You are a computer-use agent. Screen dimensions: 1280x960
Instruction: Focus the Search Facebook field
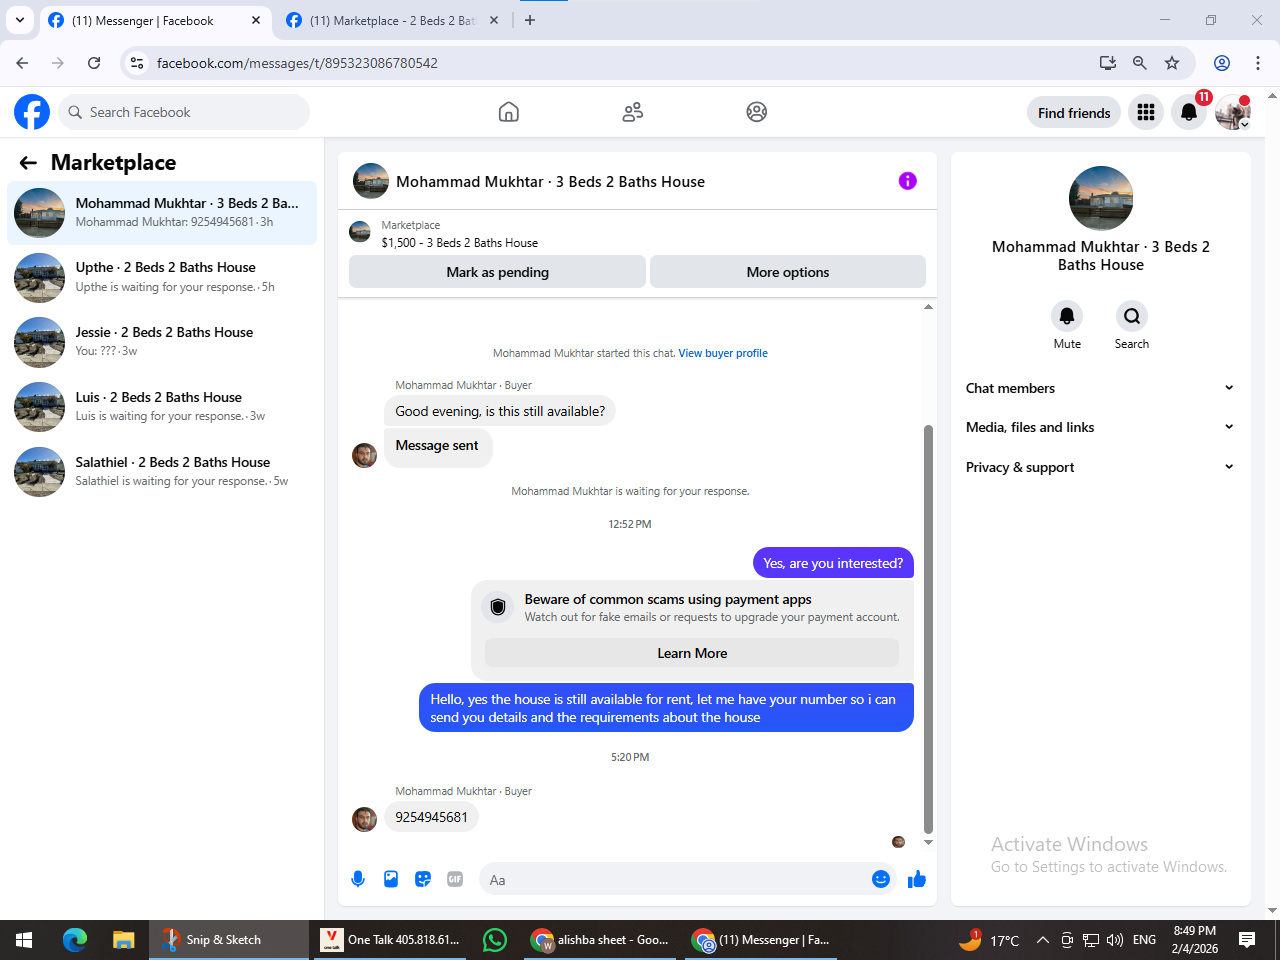pyautogui.click(x=184, y=112)
